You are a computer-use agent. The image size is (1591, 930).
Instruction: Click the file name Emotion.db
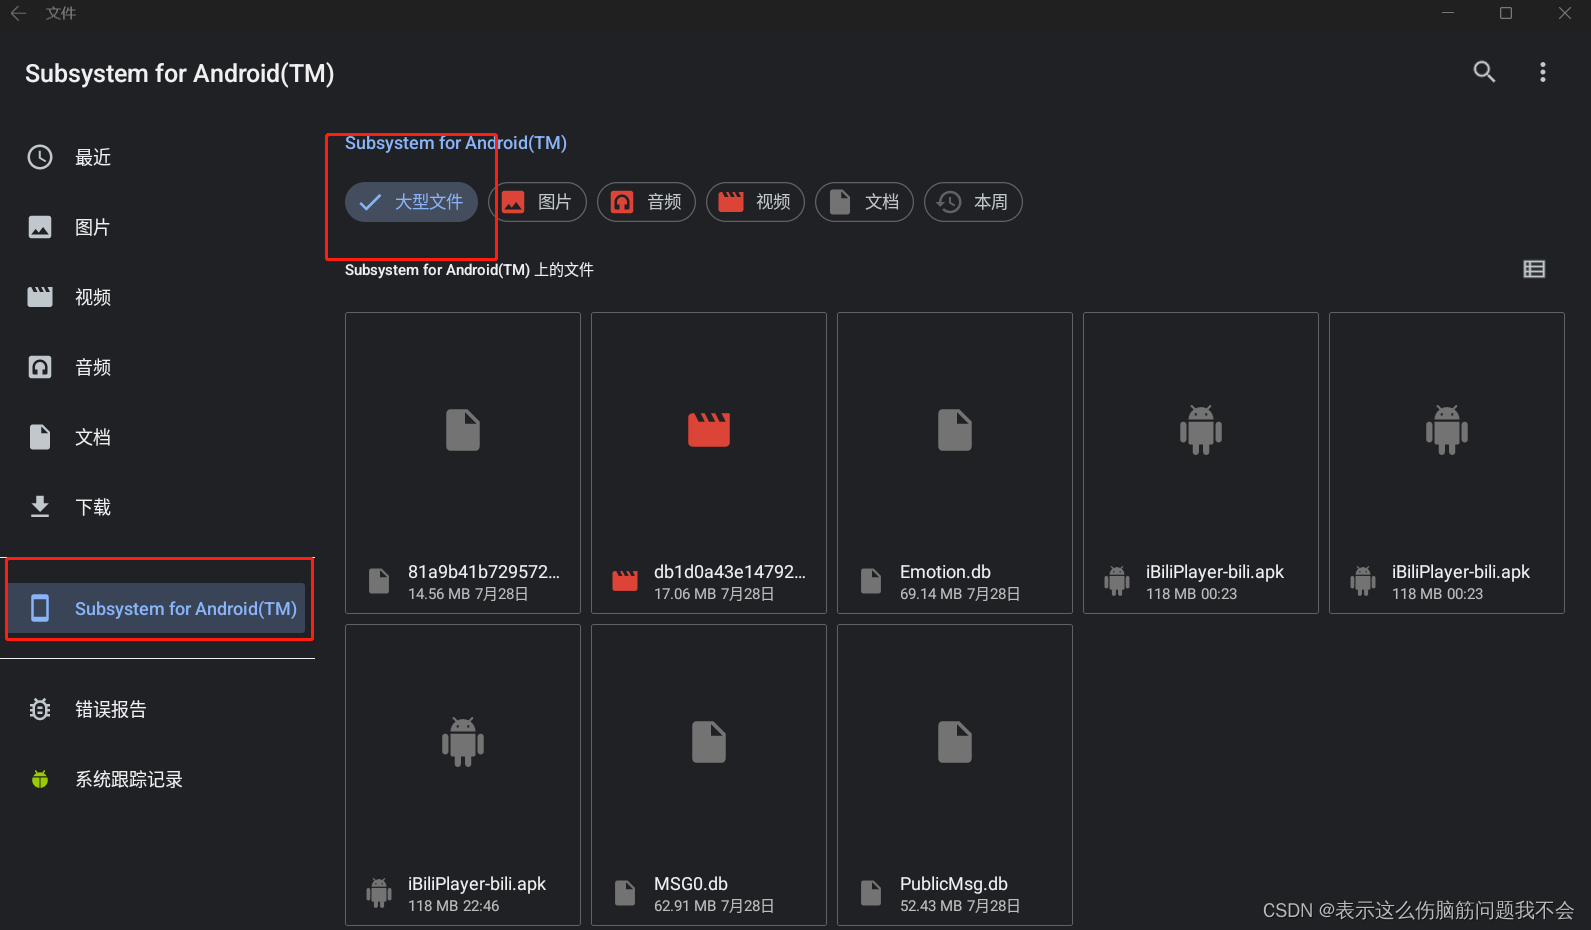point(945,572)
